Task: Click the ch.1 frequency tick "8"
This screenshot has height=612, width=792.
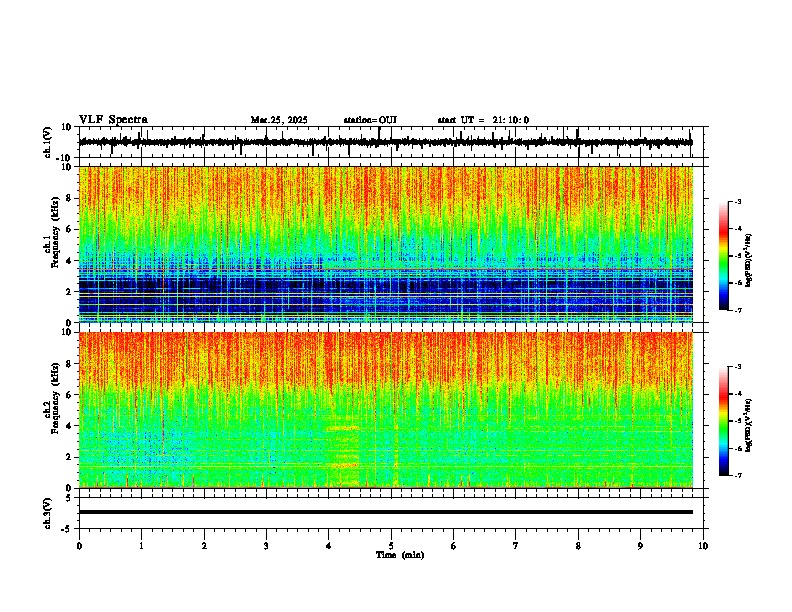Action: click(70, 198)
